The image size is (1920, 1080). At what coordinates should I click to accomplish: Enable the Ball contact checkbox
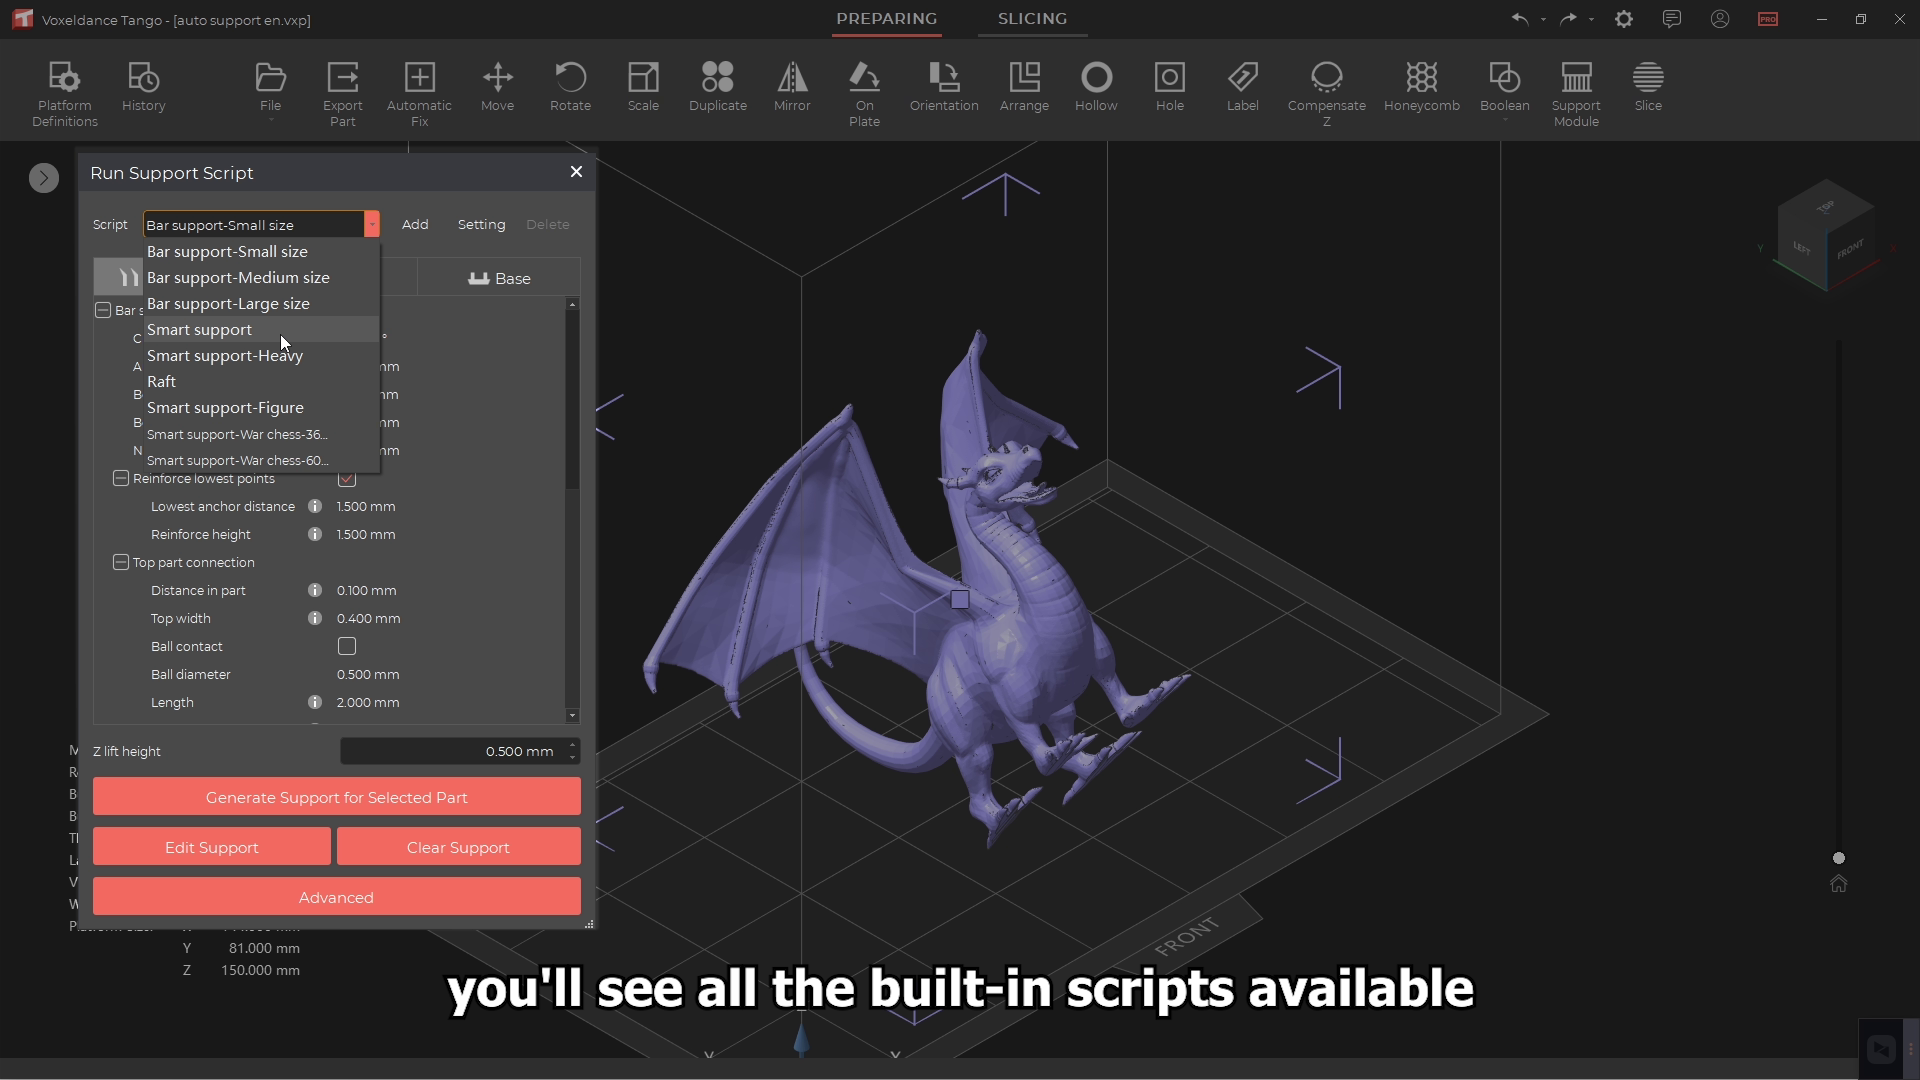click(347, 646)
